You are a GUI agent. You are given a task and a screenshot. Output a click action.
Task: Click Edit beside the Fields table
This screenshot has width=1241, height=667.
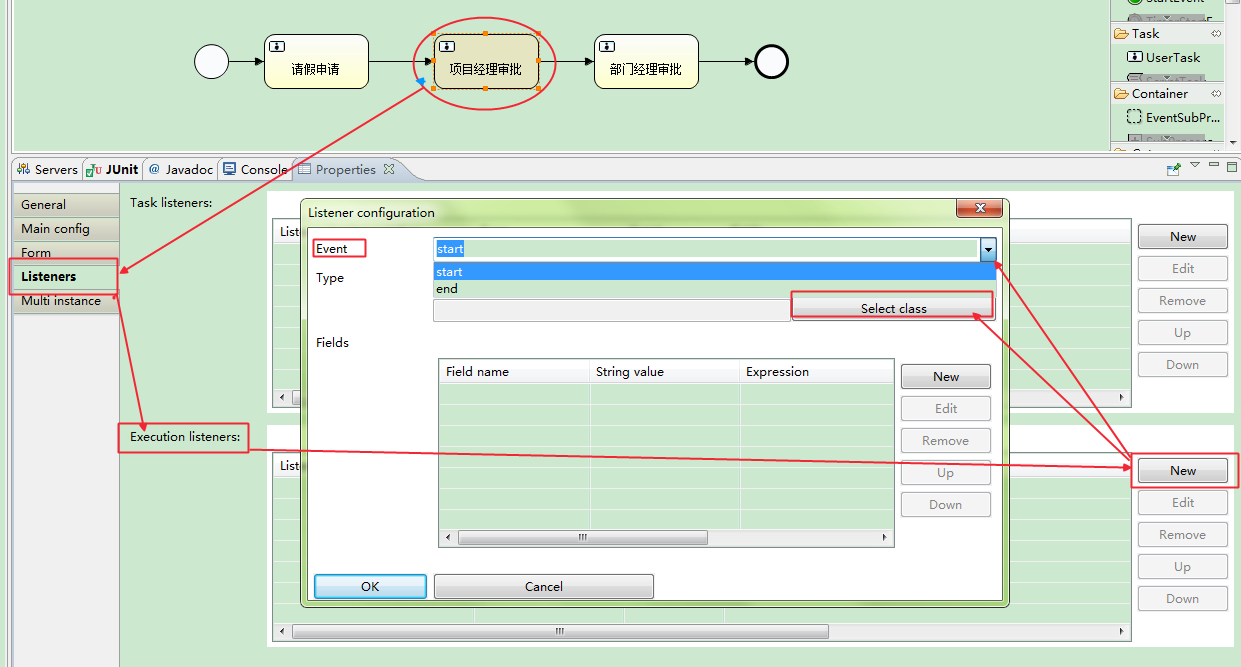pyautogui.click(x=946, y=408)
